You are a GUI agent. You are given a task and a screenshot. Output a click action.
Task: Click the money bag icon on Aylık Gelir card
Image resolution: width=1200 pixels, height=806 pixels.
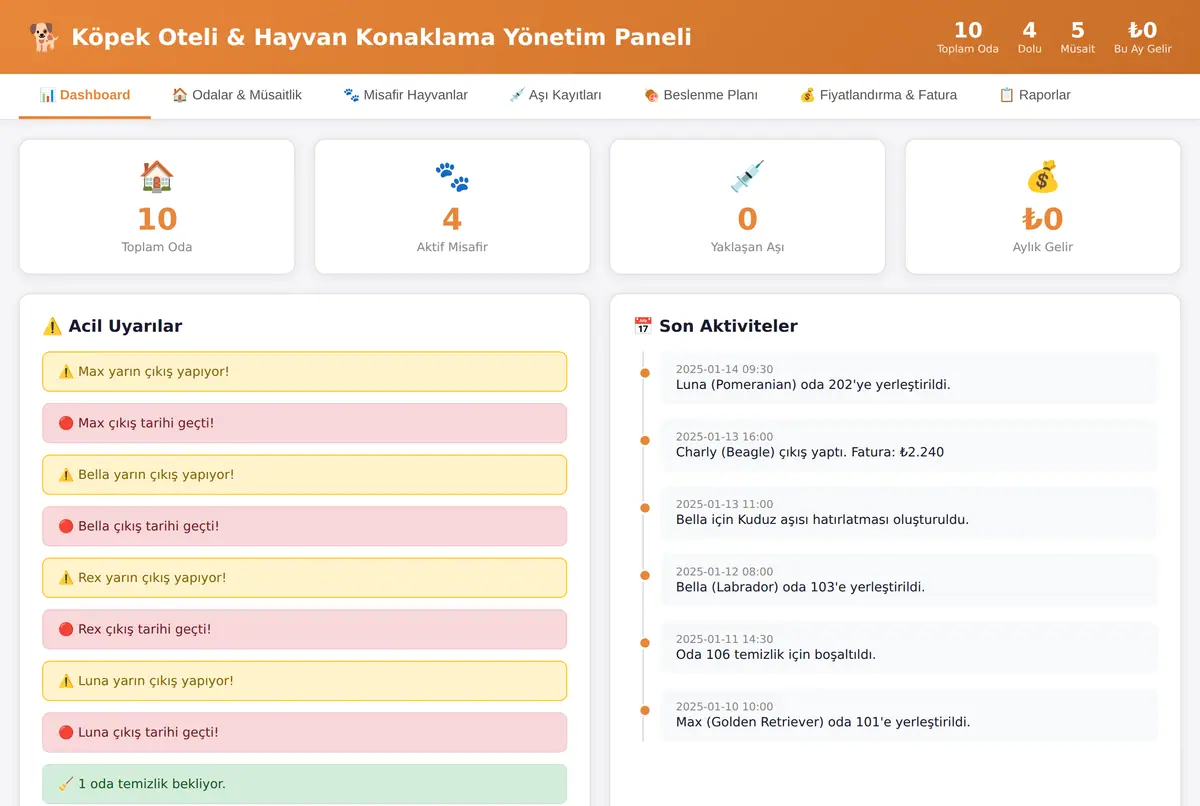(1043, 177)
